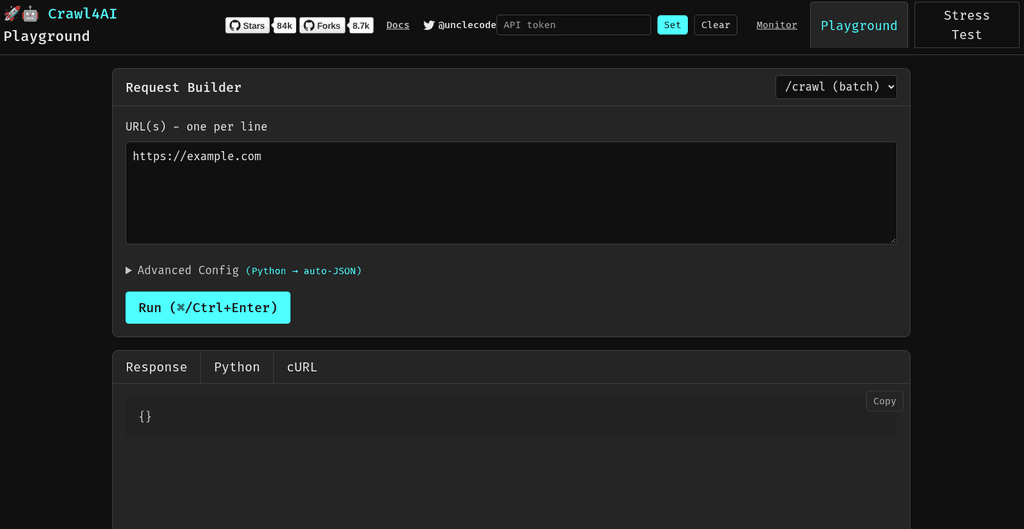Click the GitHub Stars badge
Image resolution: width=1024 pixels, height=529 pixels.
coord(248,25)
